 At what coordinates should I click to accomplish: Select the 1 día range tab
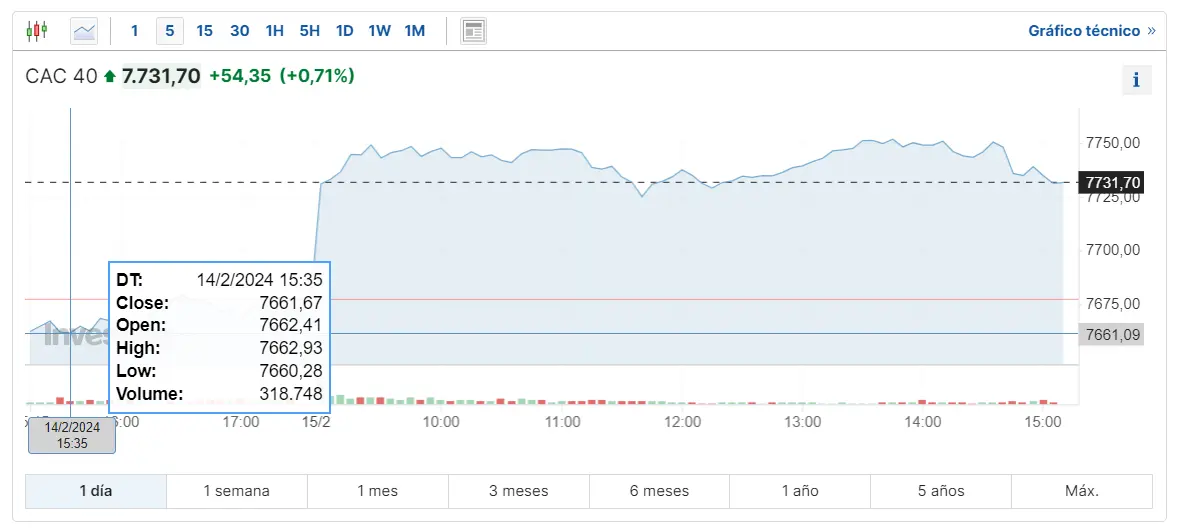(96, 491)
